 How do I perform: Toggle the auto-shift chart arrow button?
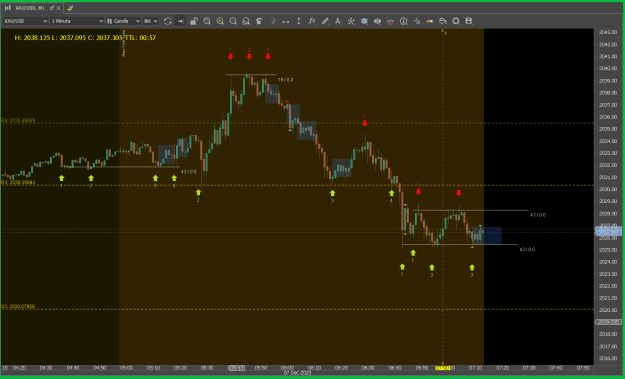pyautogui.click(x=181, y=21)
